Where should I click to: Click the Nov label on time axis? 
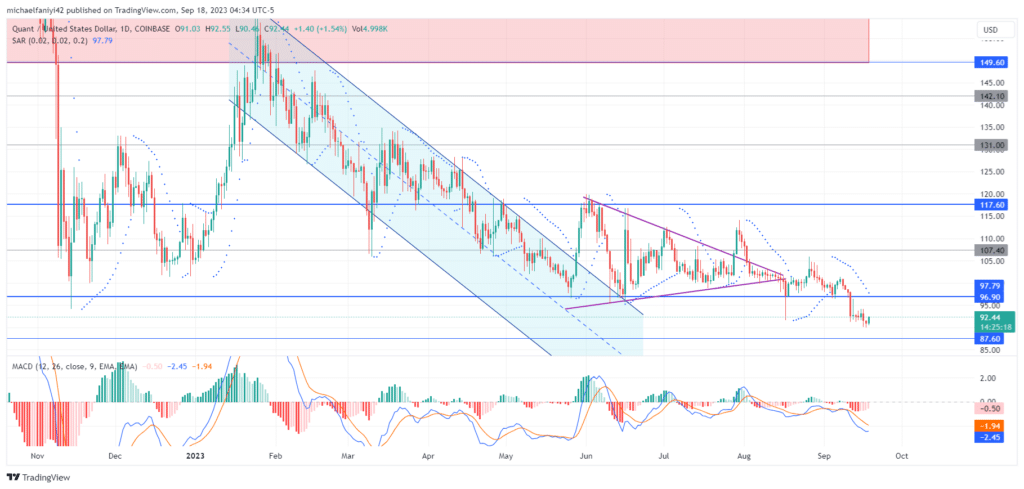(x=37, y=454)
